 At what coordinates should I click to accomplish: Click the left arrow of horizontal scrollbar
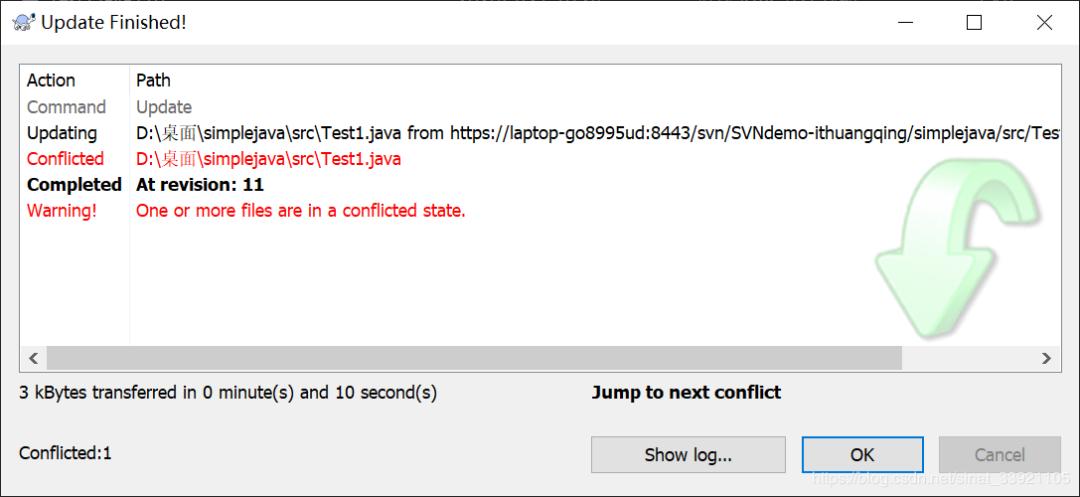32,358
